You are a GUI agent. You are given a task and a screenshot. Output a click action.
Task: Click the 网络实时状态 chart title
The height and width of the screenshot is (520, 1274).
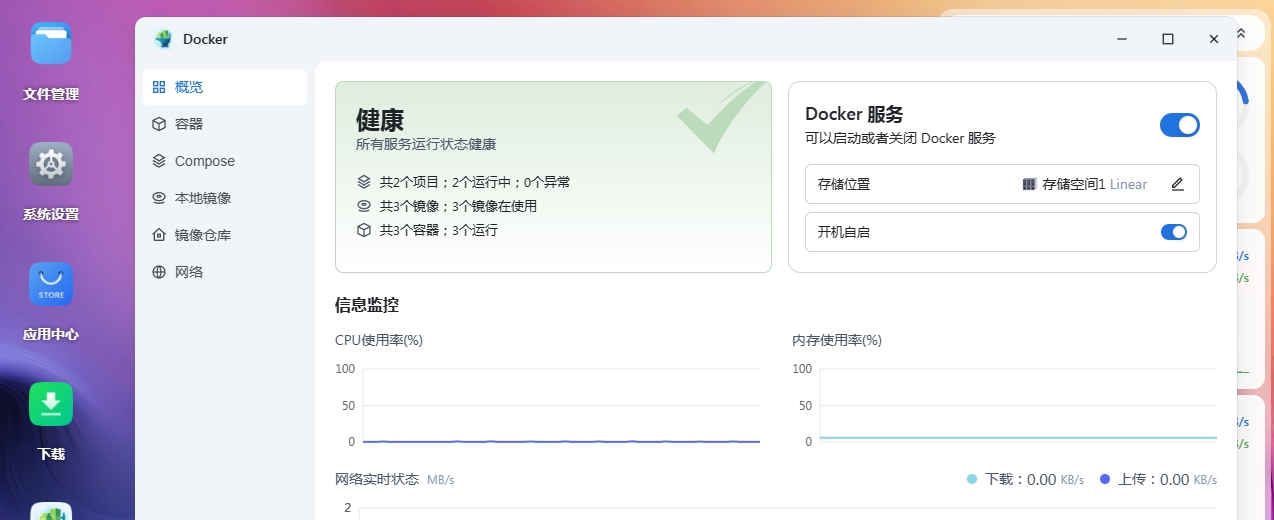(x=377, y=480)
